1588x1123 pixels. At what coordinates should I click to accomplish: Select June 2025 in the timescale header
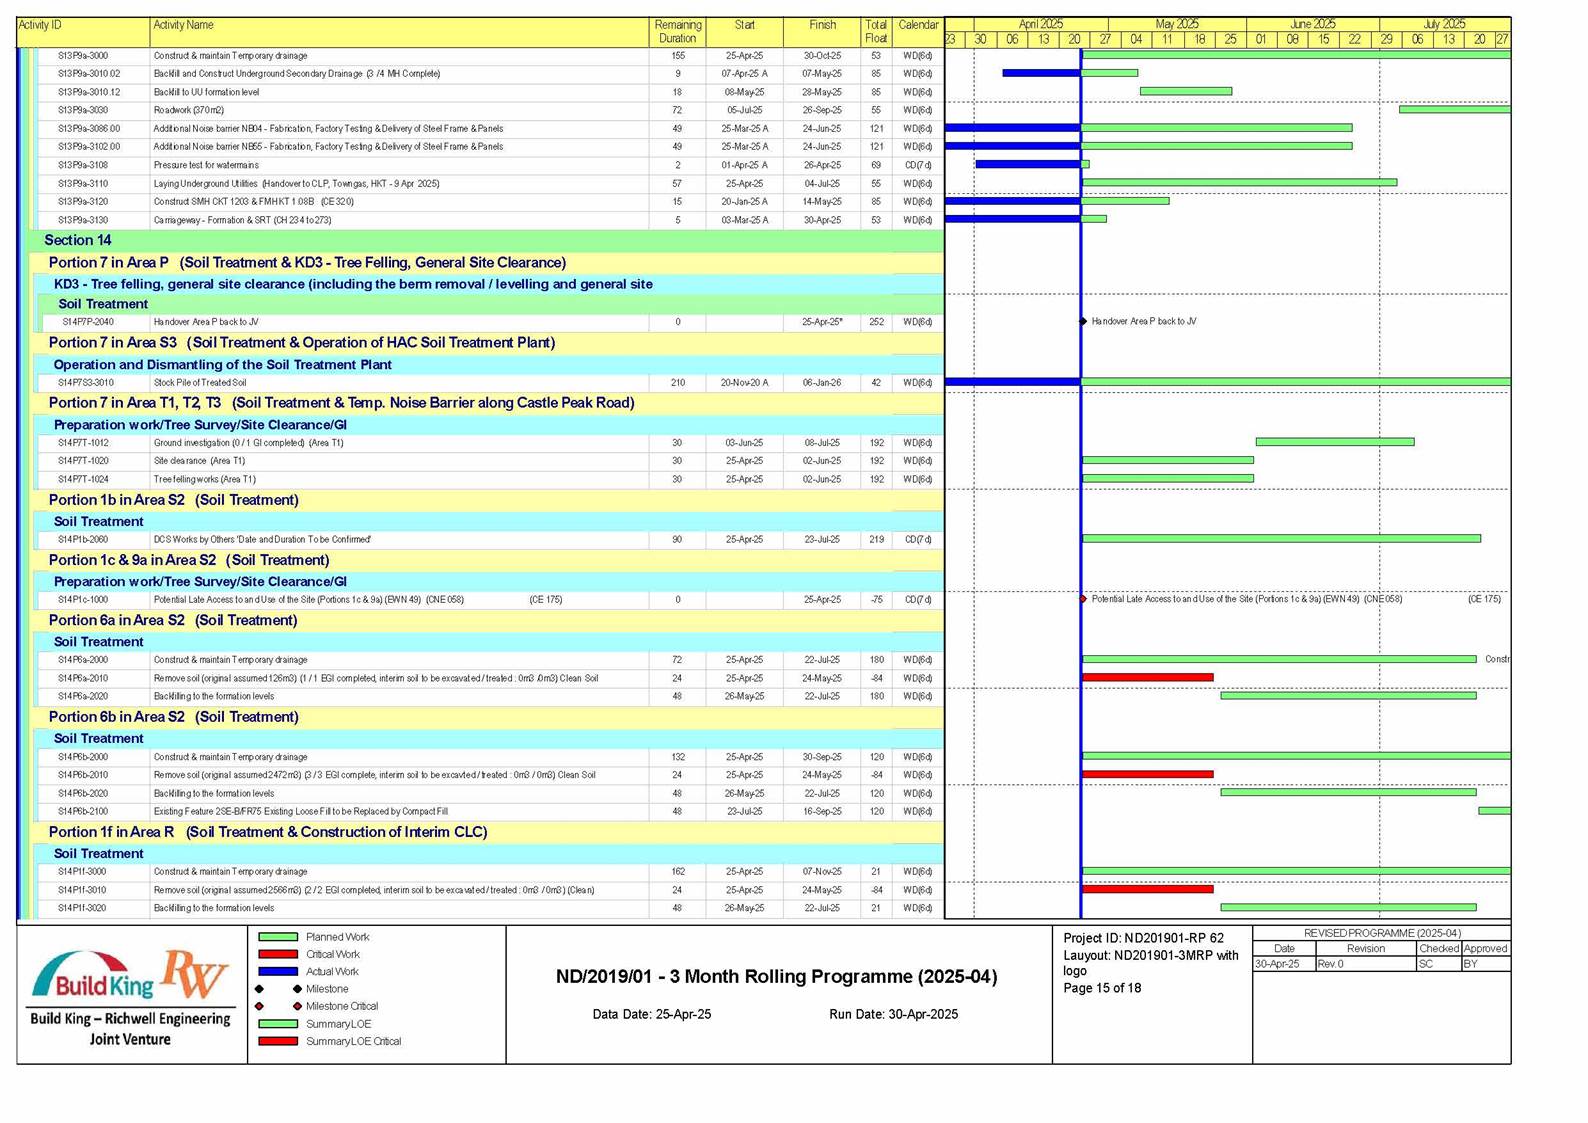1313,24
